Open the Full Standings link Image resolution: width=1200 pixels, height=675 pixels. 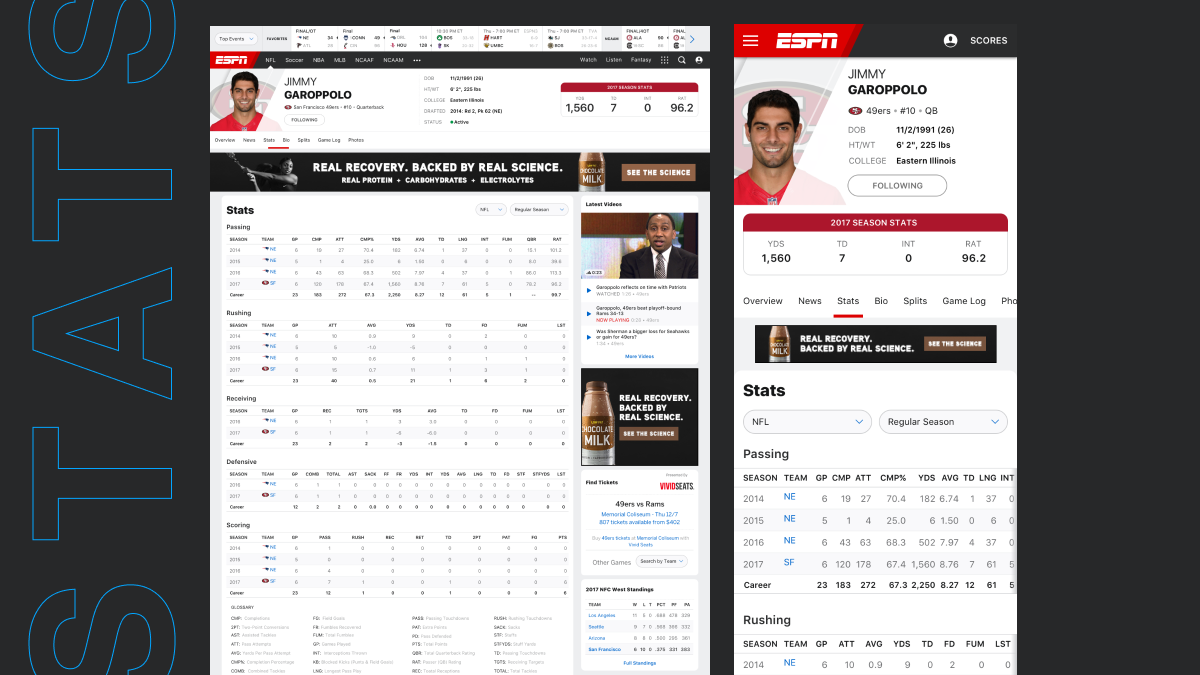click(640, 663)
